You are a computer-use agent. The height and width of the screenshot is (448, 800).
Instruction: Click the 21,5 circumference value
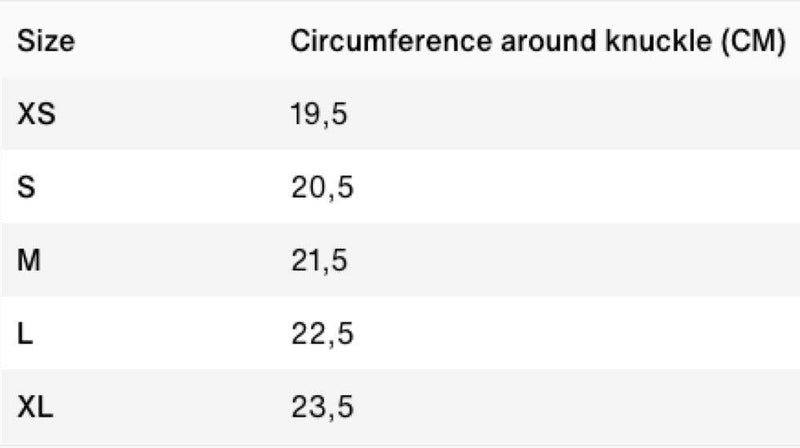pos(319,261)
